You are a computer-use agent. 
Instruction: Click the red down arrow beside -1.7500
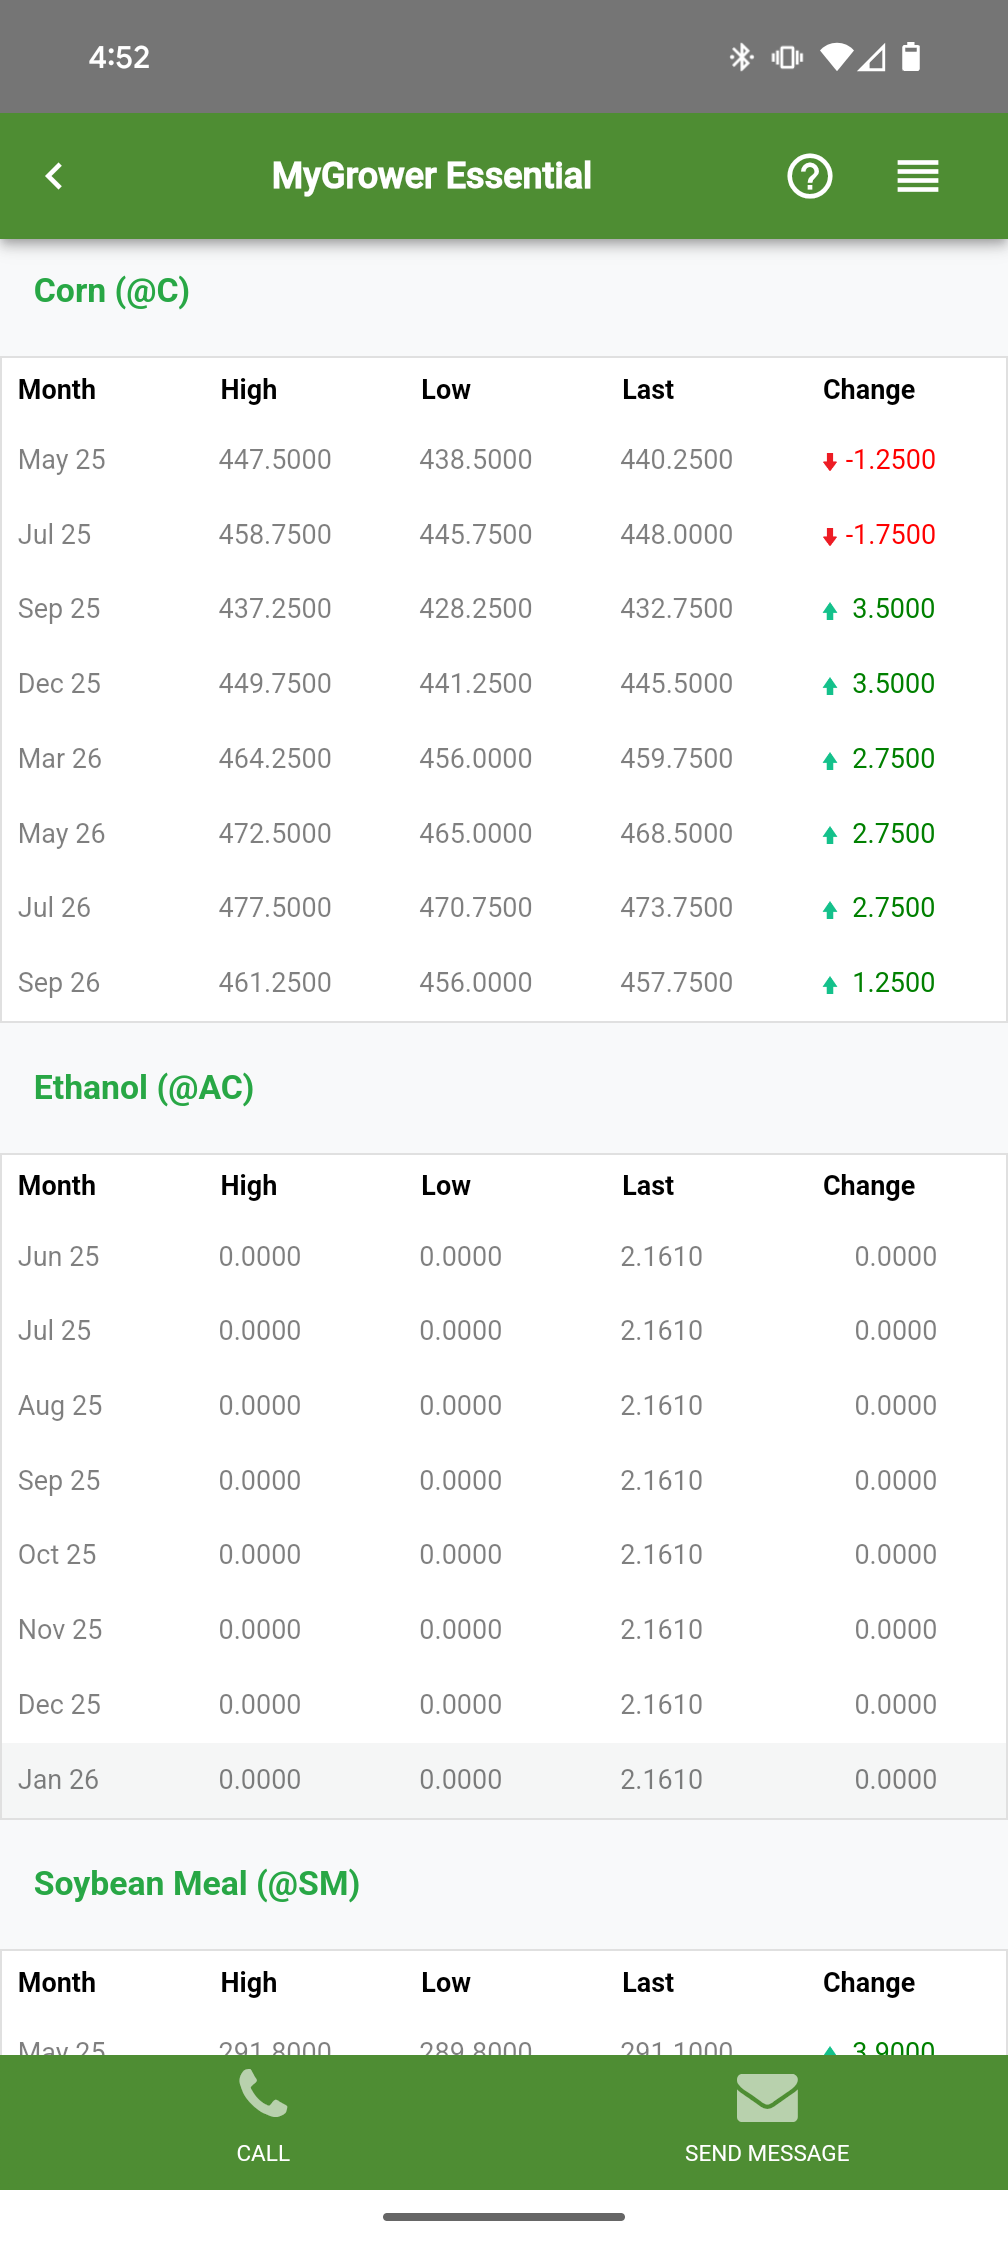click(x=829, y=536)
